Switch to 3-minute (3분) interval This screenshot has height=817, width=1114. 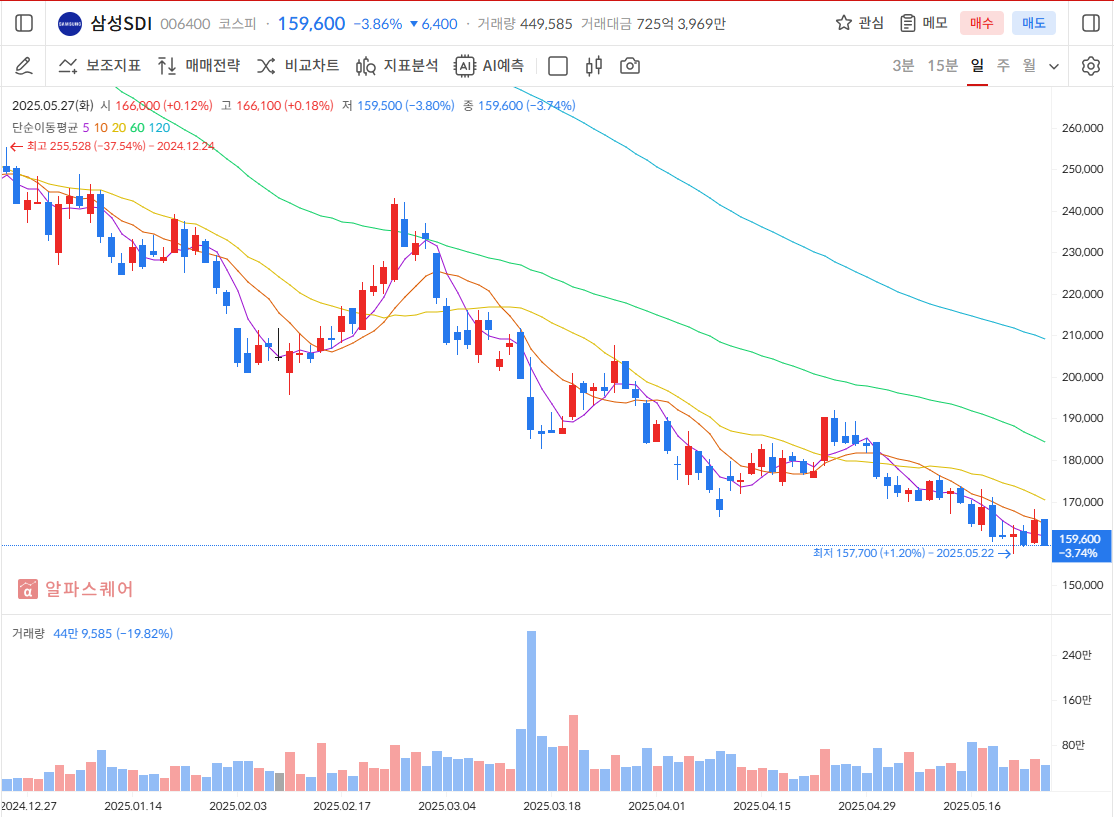(x=903, y=66)
